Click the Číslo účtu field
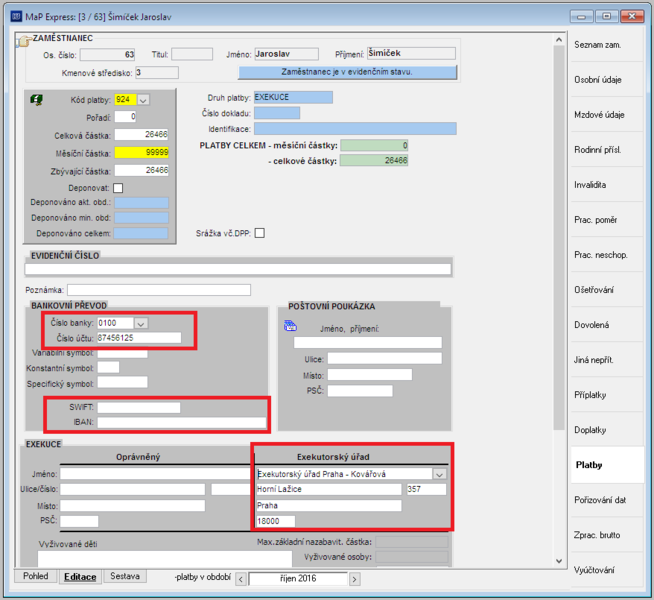This screenshot has width=654, height=600. pos(139,338)
